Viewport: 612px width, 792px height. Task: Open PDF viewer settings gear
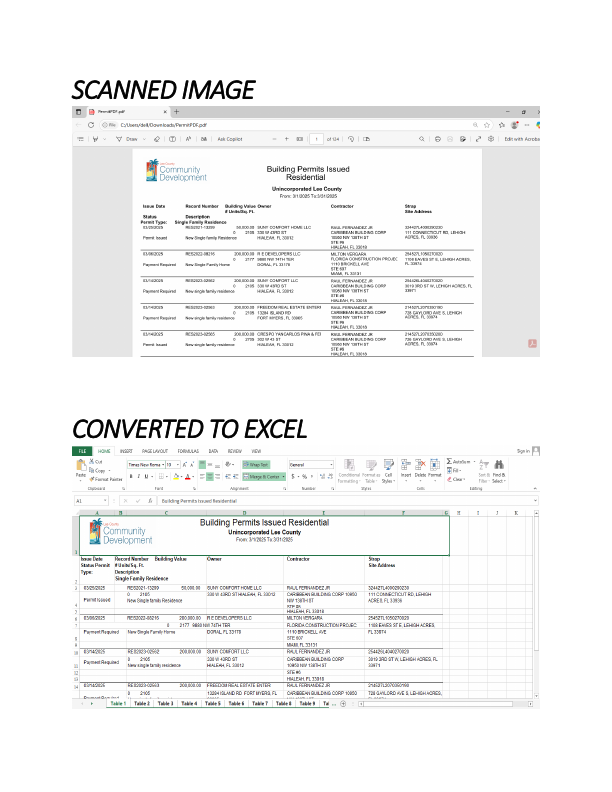tap(491, 139)
